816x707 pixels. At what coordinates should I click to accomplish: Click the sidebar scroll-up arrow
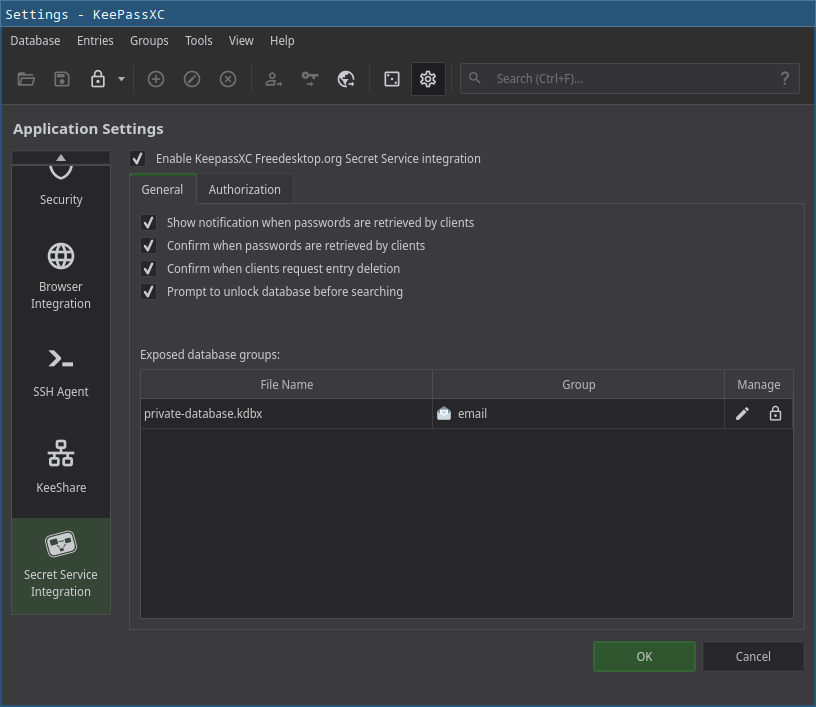tap(61, 158)
